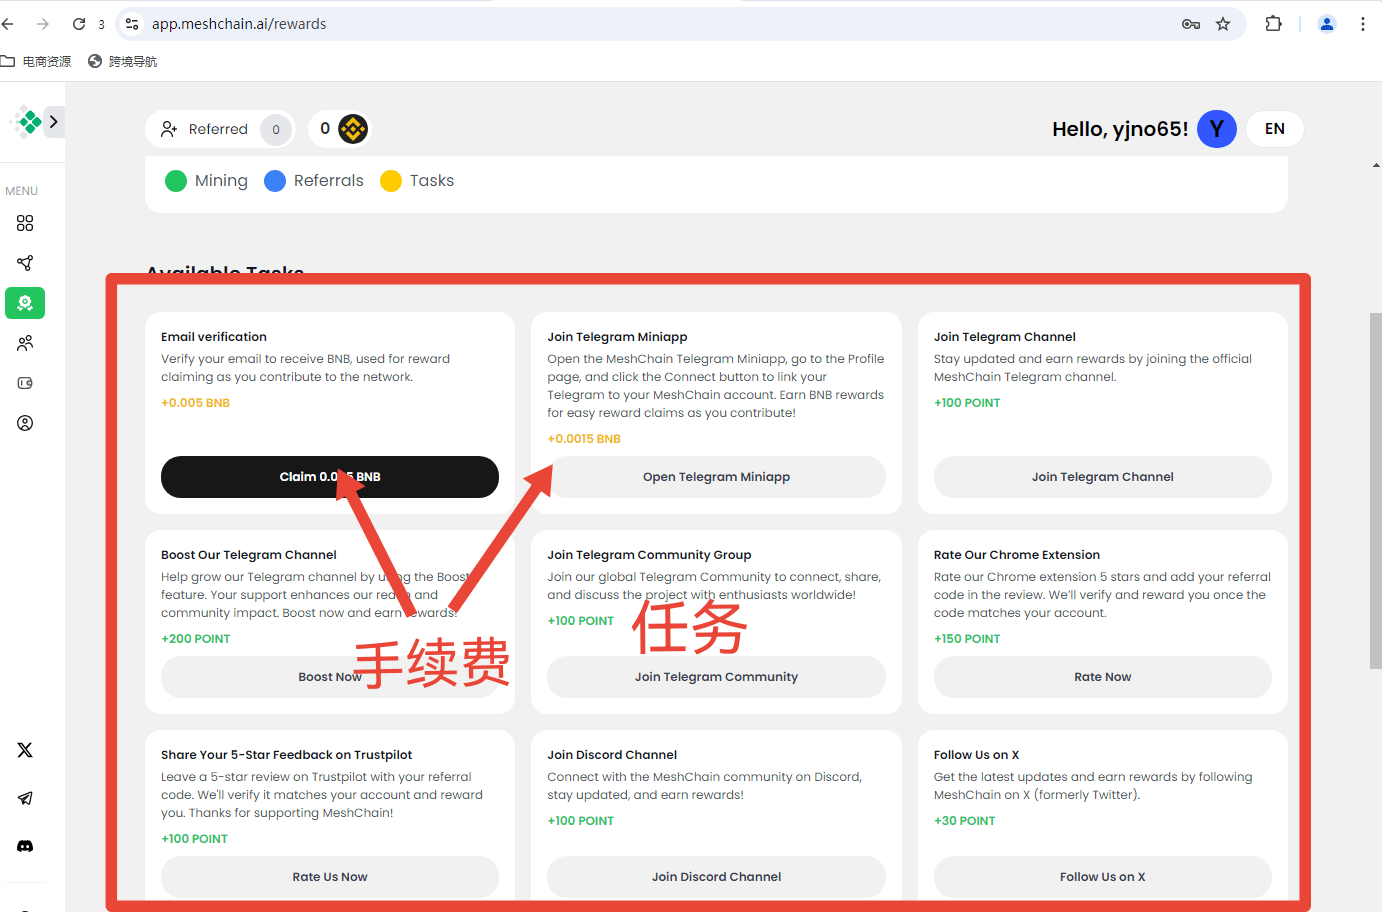The image size is (1382, 912).
Task: Go back with browser back arrow
Action: [8, 24]
